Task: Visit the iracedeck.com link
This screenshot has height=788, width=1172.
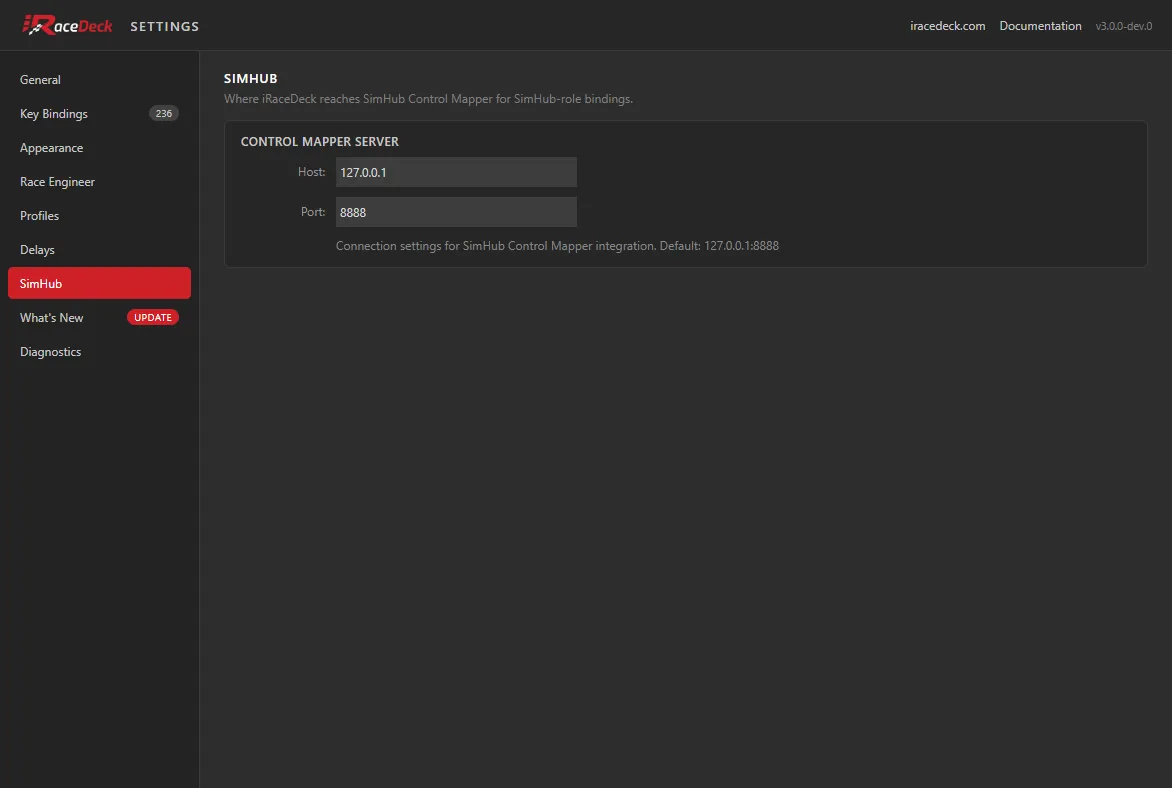Action: (x=947, y=25)
